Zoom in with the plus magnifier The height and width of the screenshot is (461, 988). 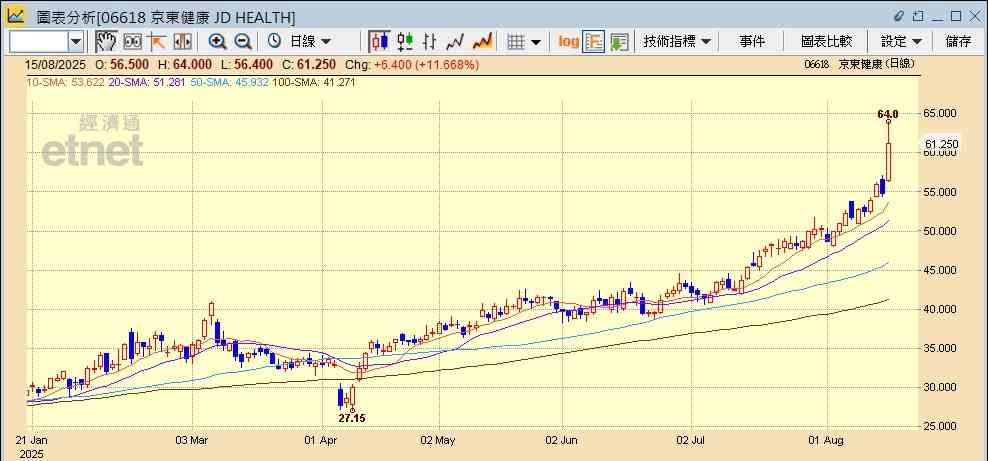(x=217, y=42)
